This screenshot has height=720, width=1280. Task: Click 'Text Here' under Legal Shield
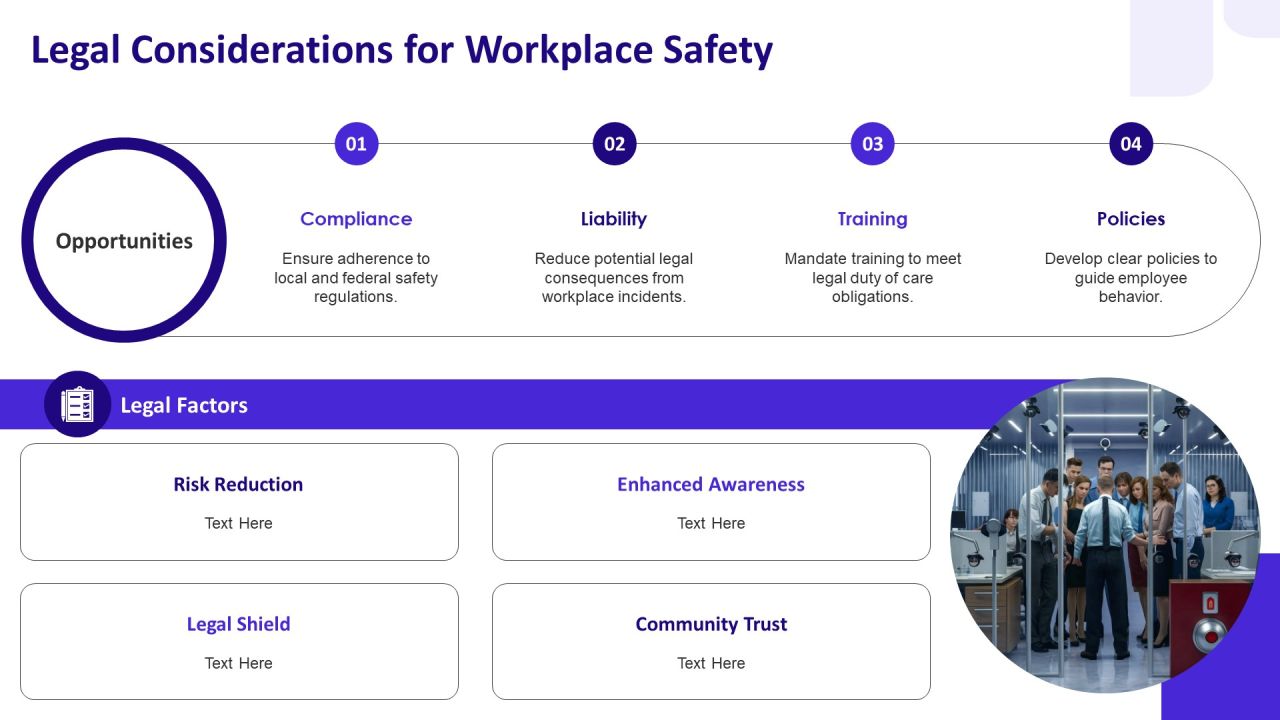coord(238,663)
